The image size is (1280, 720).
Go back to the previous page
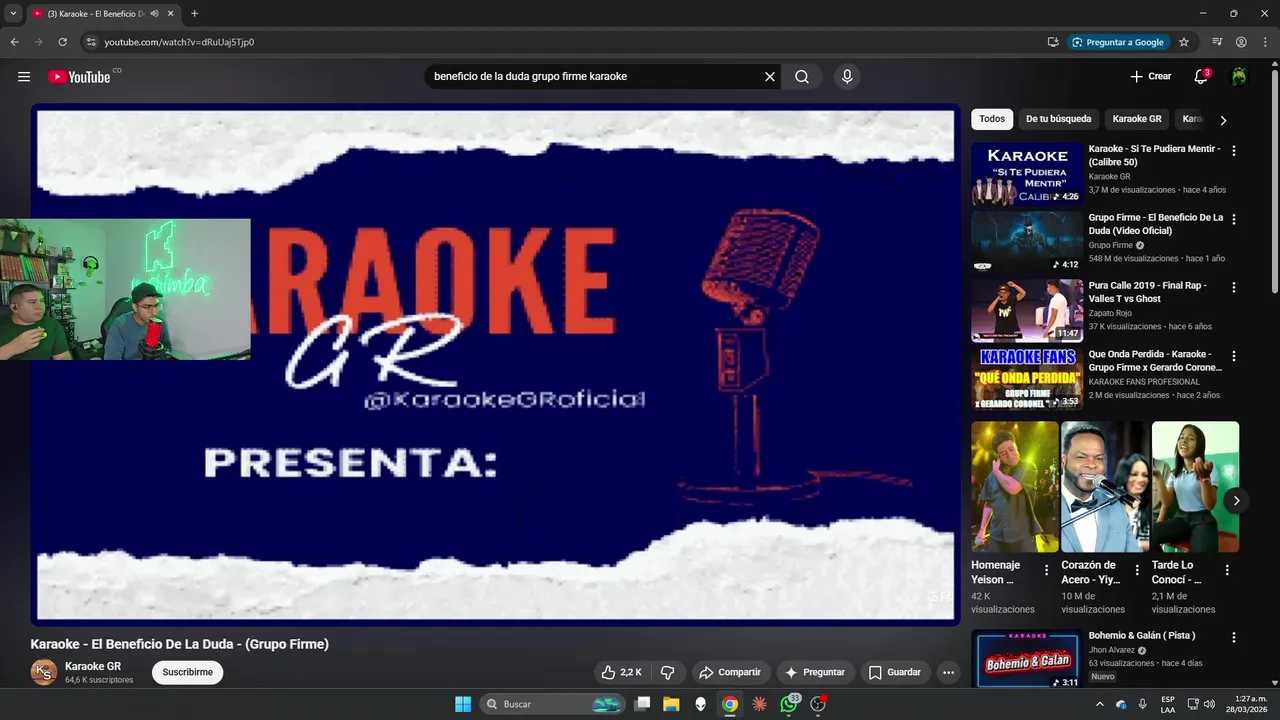[x=14, y=42]
